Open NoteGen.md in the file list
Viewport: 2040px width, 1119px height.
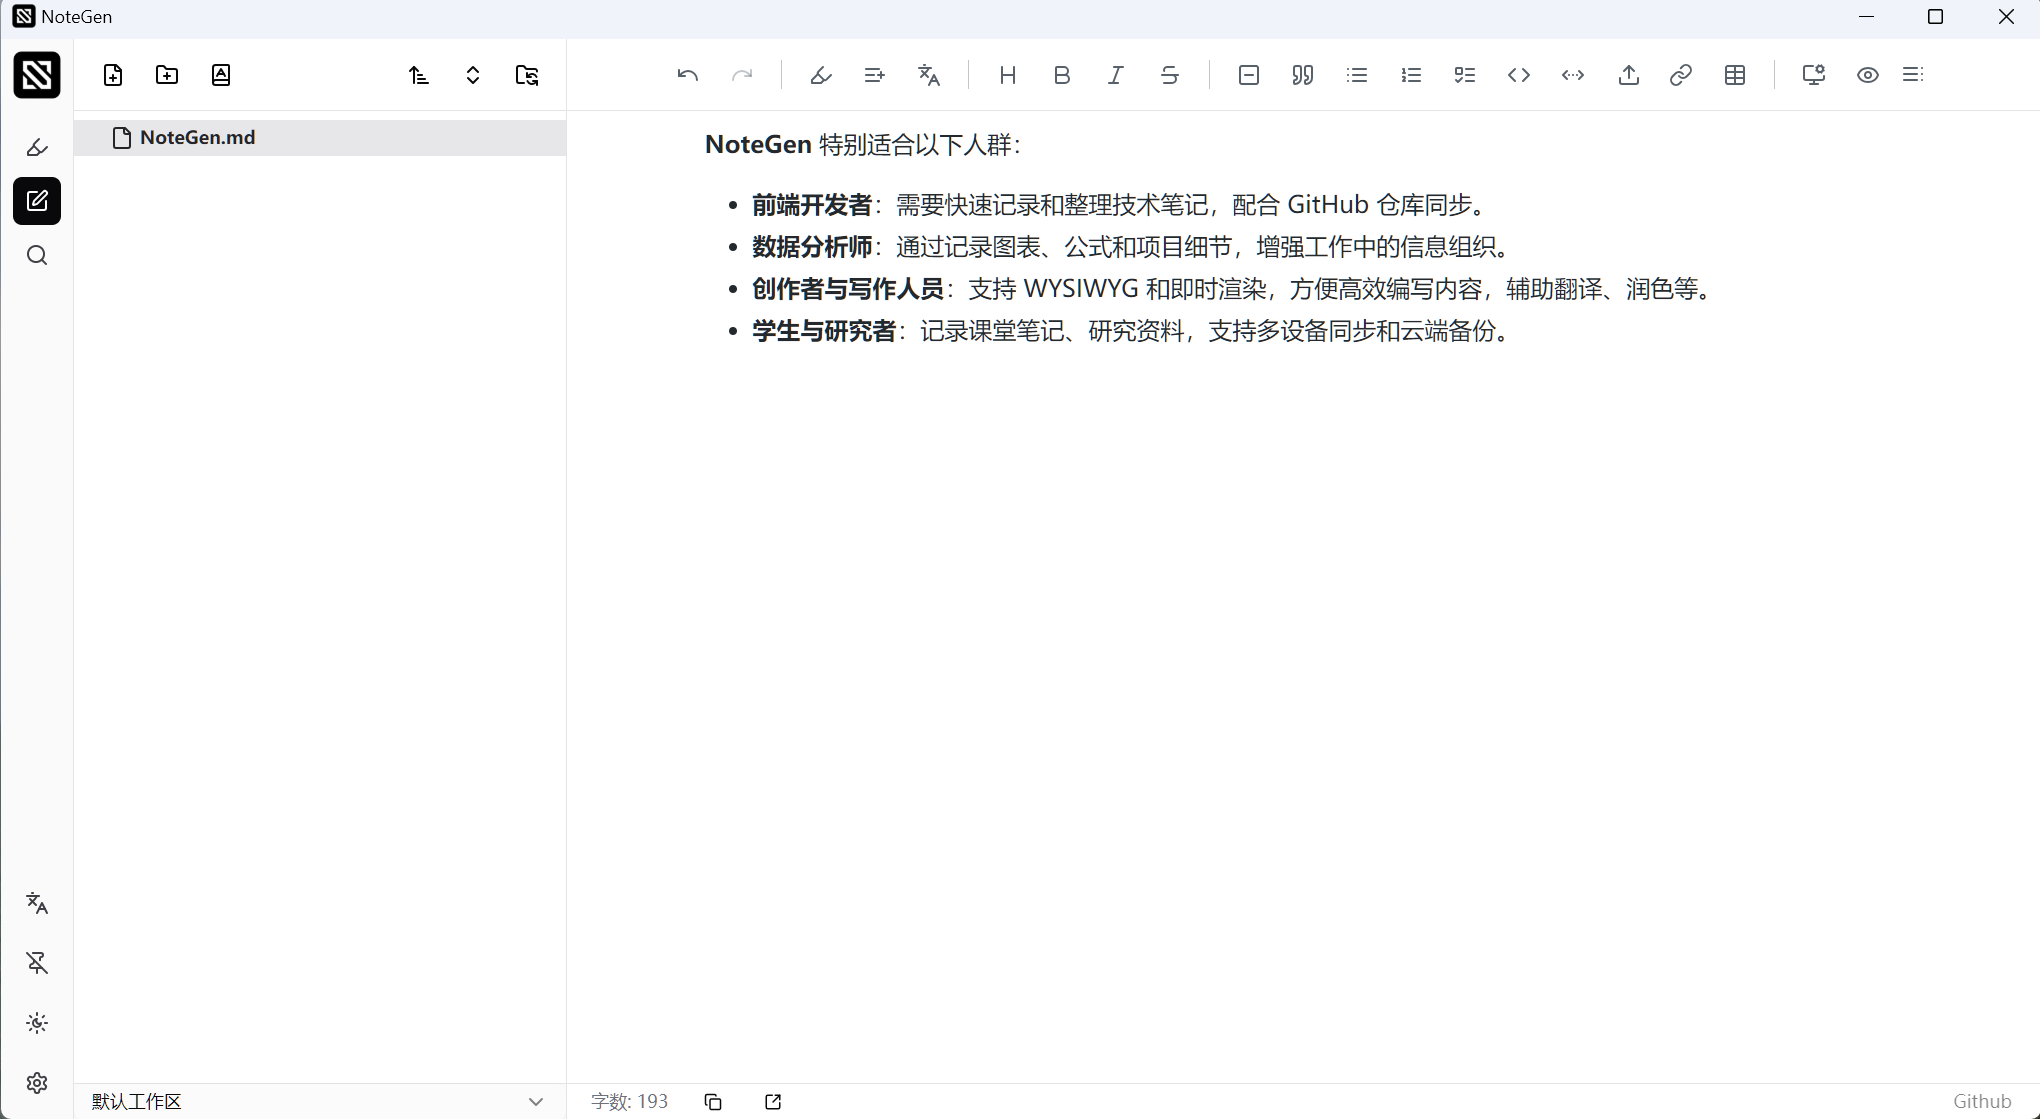coord(320,138)
